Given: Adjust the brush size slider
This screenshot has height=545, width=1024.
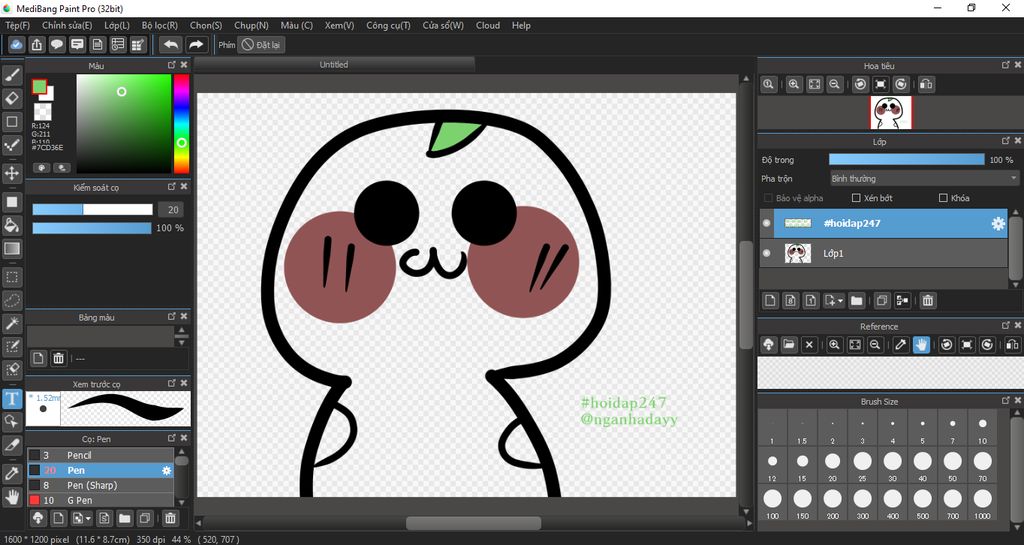Looking at the screenshot, I should click(92, 210).
